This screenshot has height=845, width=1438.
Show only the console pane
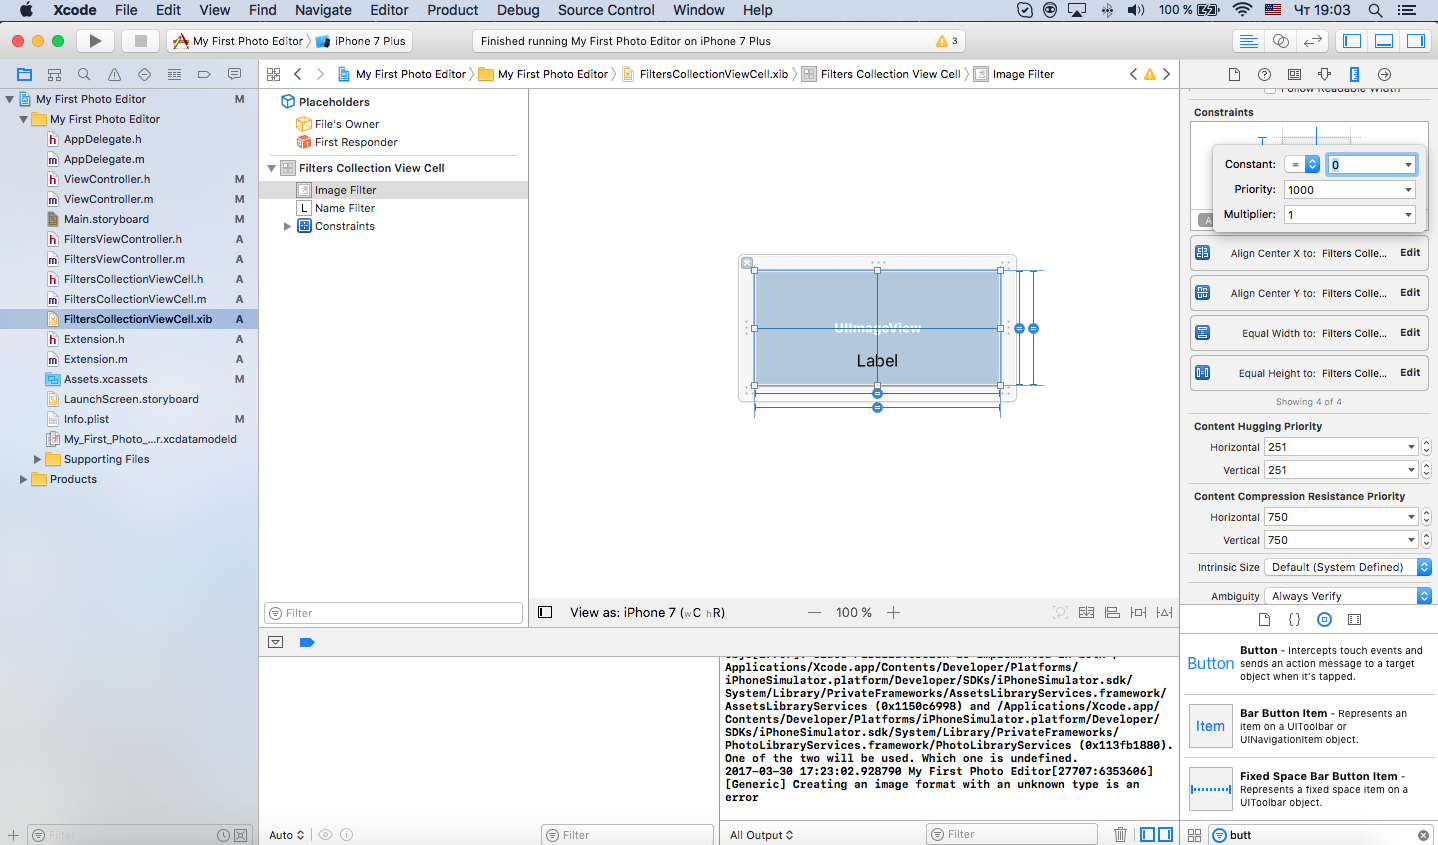(1165, 834)
